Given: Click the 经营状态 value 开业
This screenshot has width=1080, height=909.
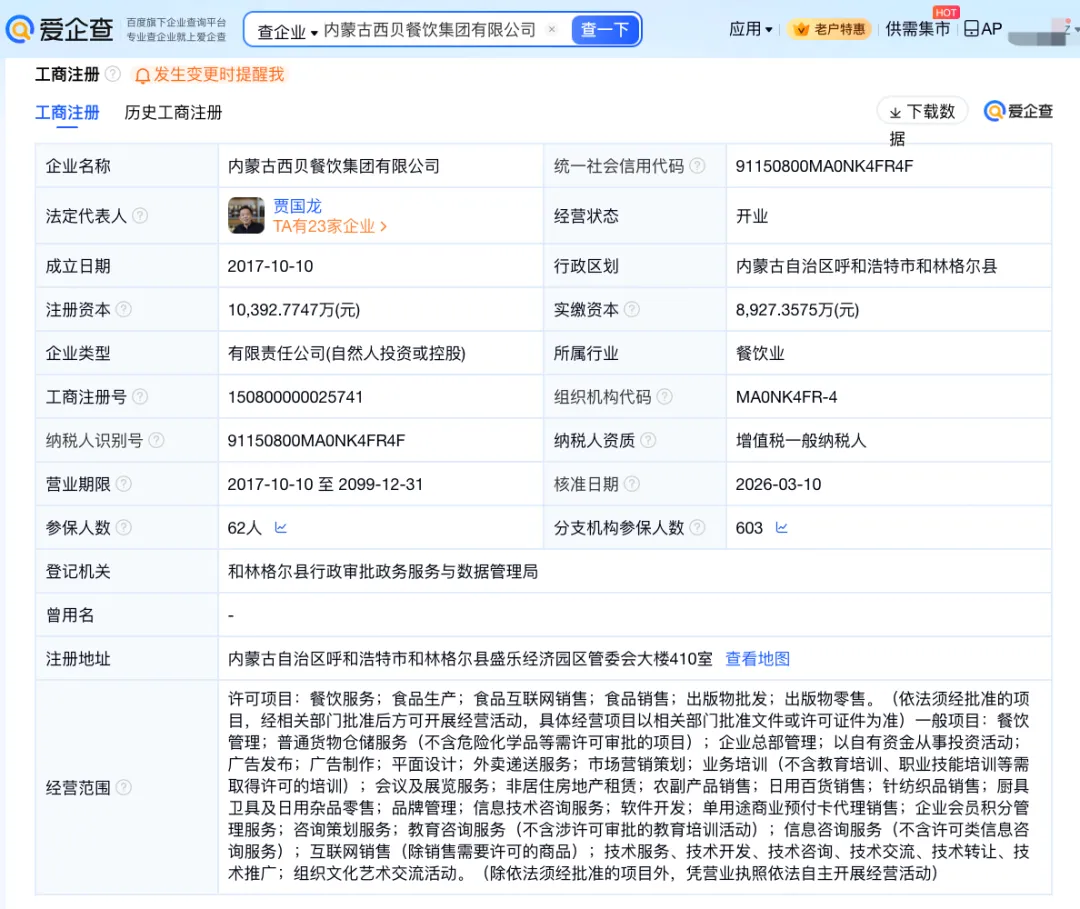Looking at the screenshot, I should tap(751, 216).
